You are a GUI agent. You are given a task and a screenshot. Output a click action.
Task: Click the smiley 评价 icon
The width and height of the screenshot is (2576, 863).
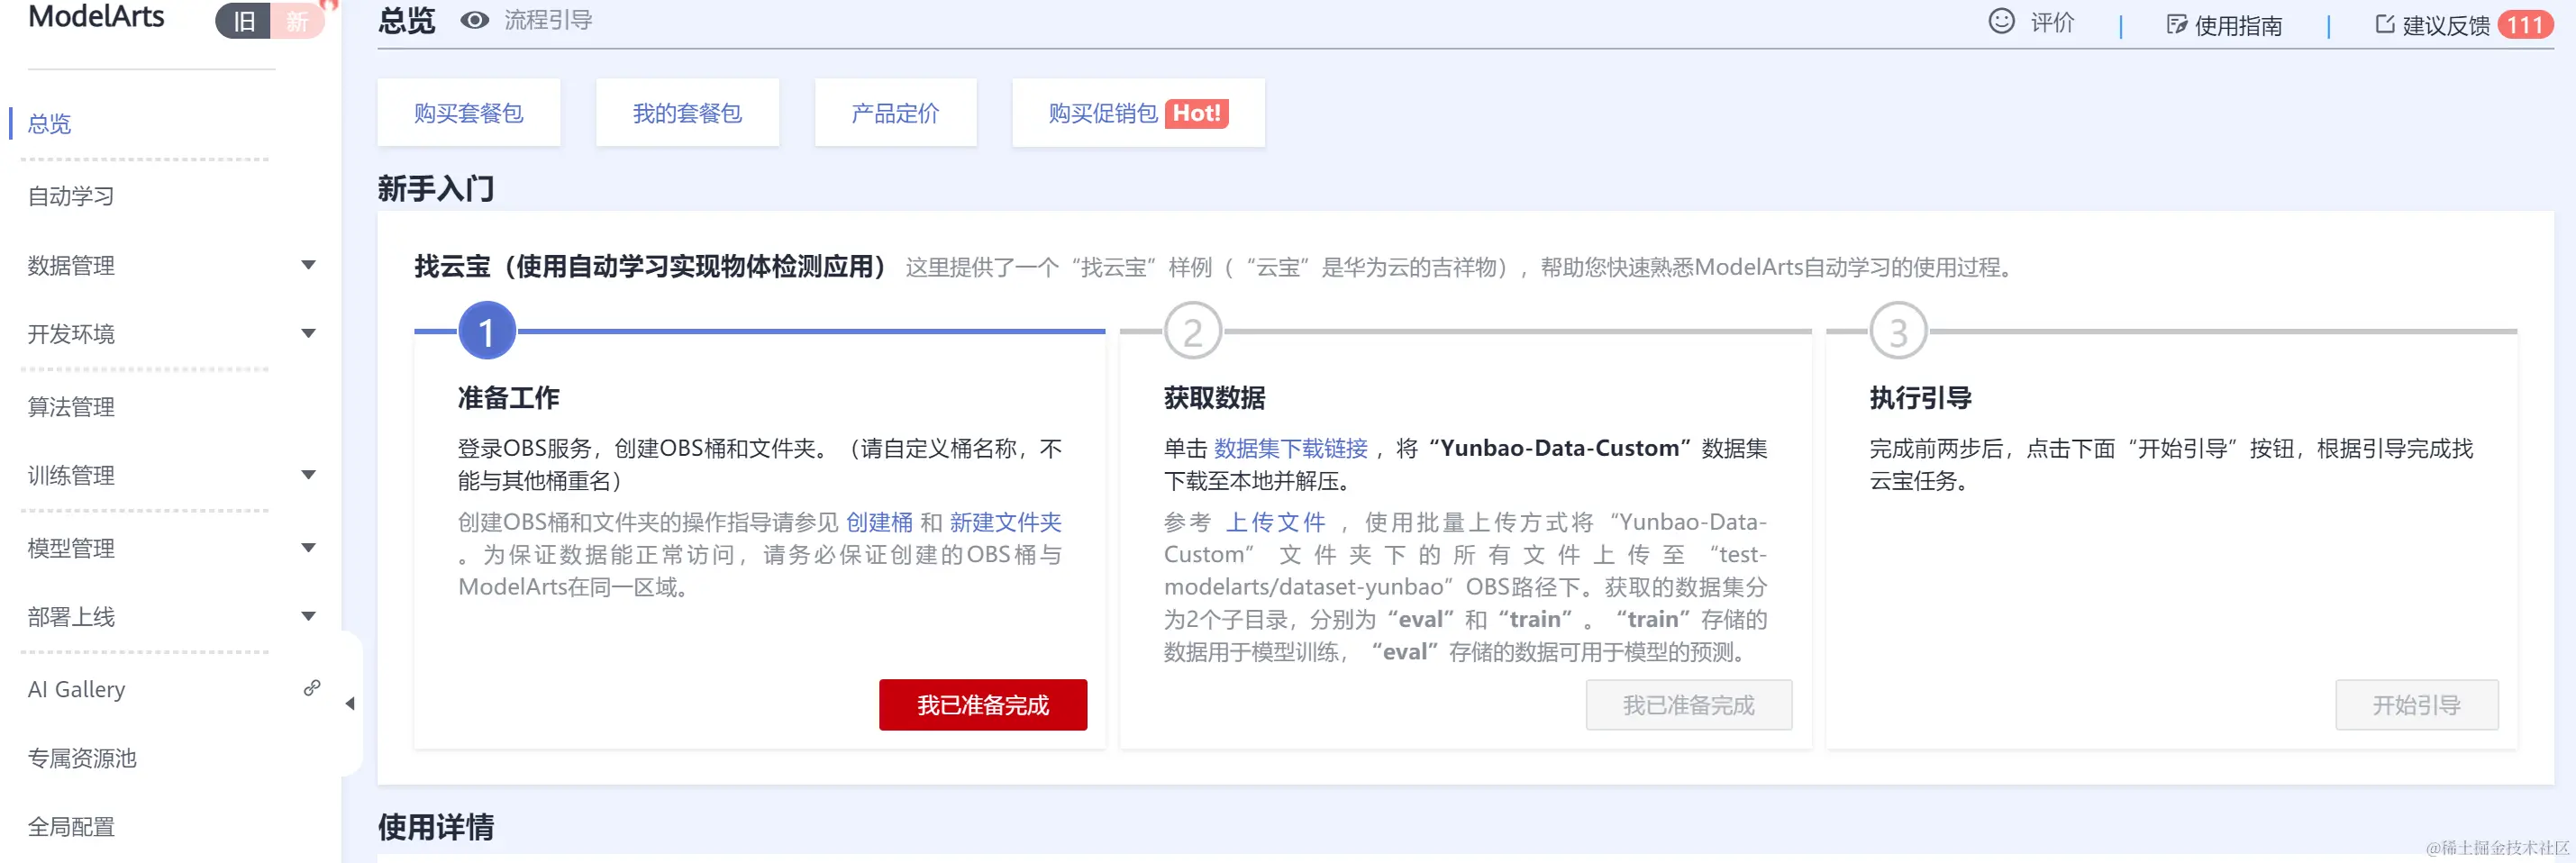2001,21
